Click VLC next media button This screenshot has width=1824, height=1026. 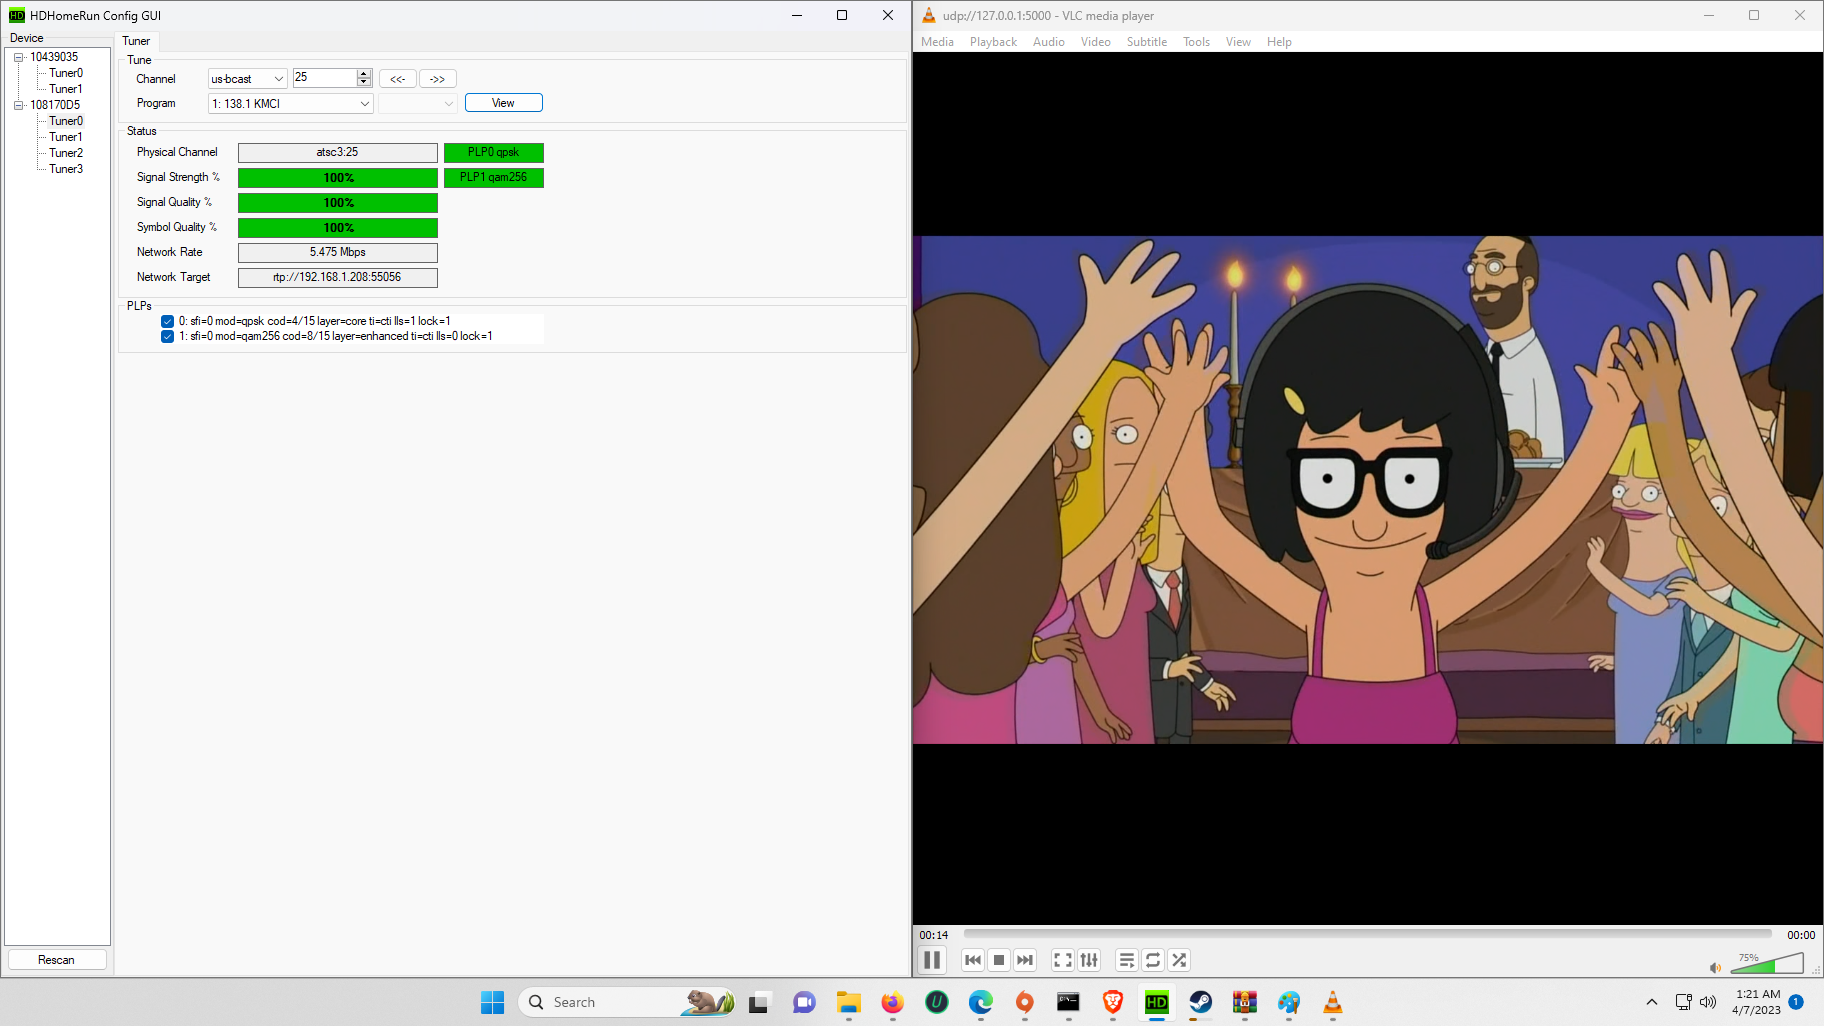[x=1025, y=960]
